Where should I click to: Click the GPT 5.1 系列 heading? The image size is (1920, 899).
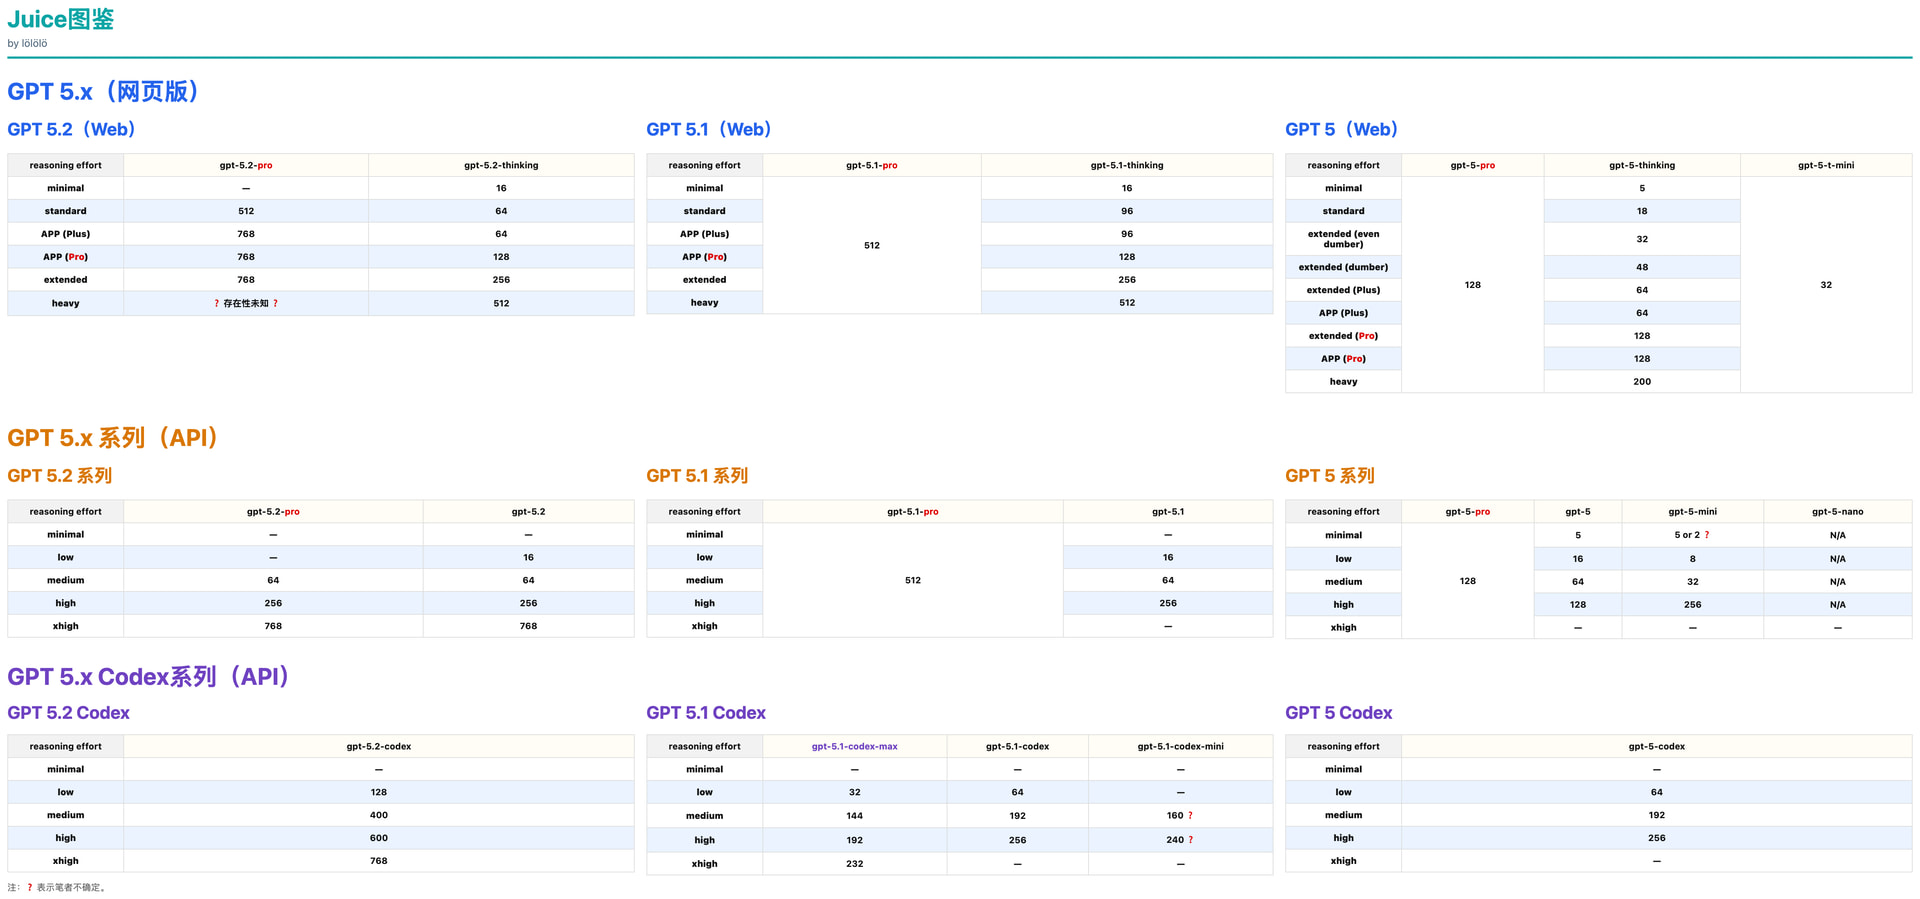(x=697, y=476)
